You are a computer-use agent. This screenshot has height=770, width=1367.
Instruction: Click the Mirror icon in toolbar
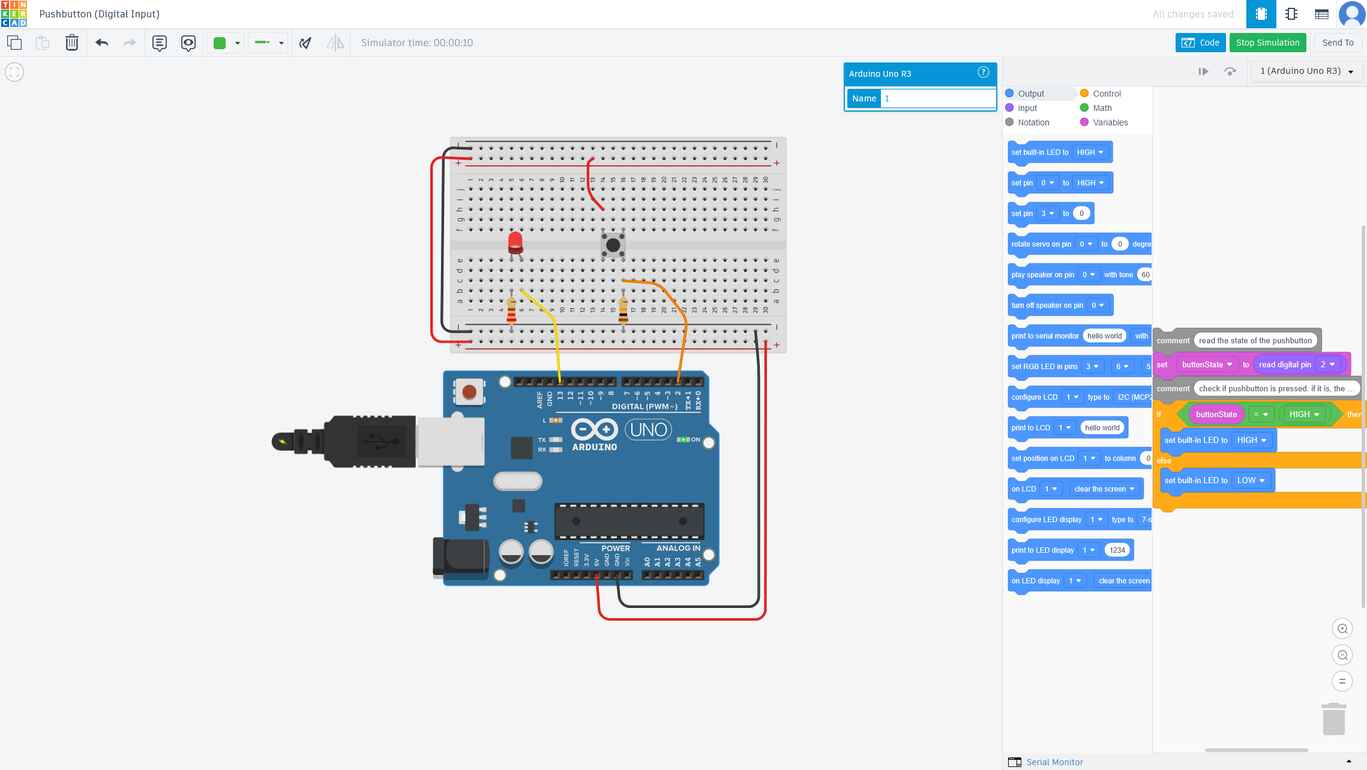pos(335,43)
